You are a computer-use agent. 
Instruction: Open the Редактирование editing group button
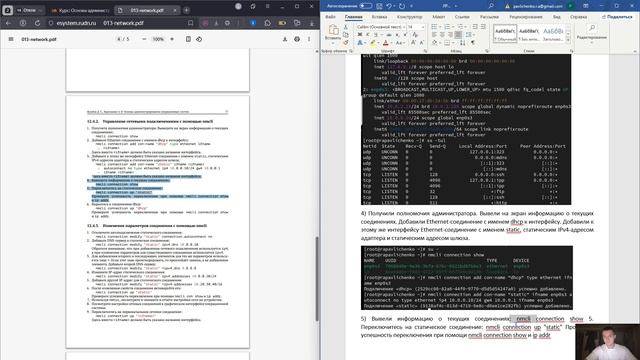click(x=591, y=32)
